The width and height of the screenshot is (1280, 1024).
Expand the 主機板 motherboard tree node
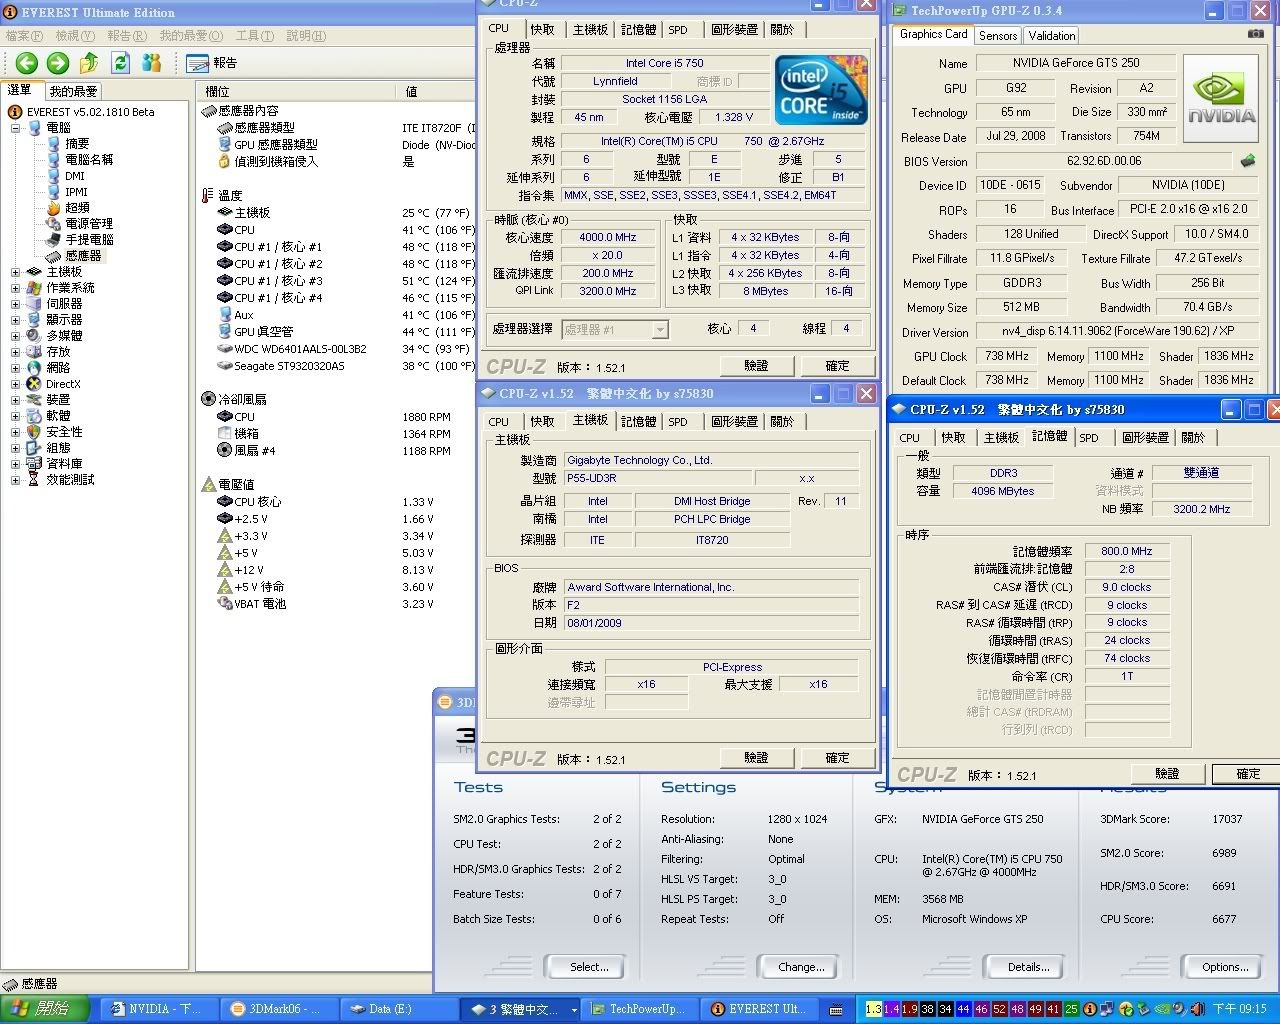point(15,272)
